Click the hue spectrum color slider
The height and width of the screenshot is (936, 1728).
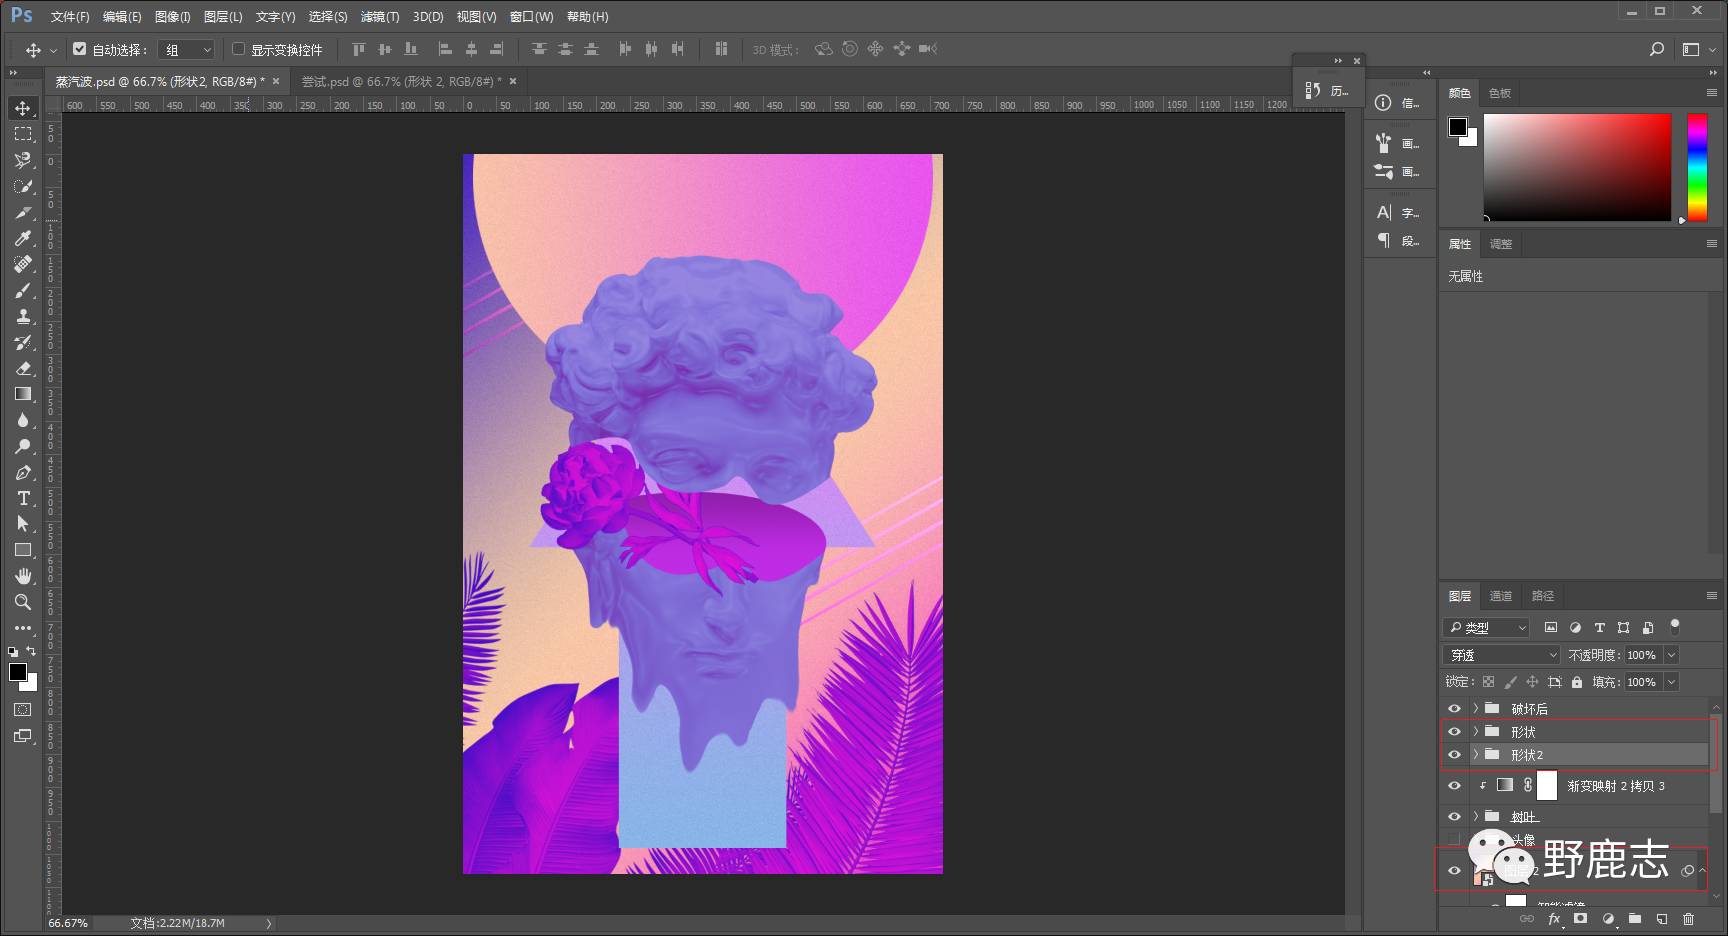[1697, 167]
